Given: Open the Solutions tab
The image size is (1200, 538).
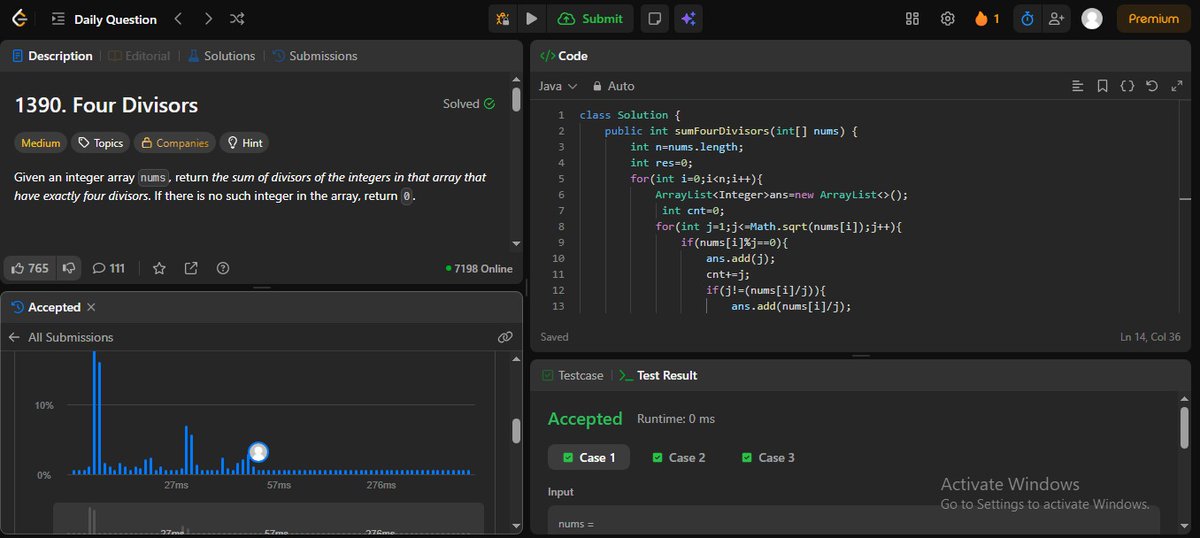Looking at the screenshot, I should pyautogui.click(x=221, y=56).
